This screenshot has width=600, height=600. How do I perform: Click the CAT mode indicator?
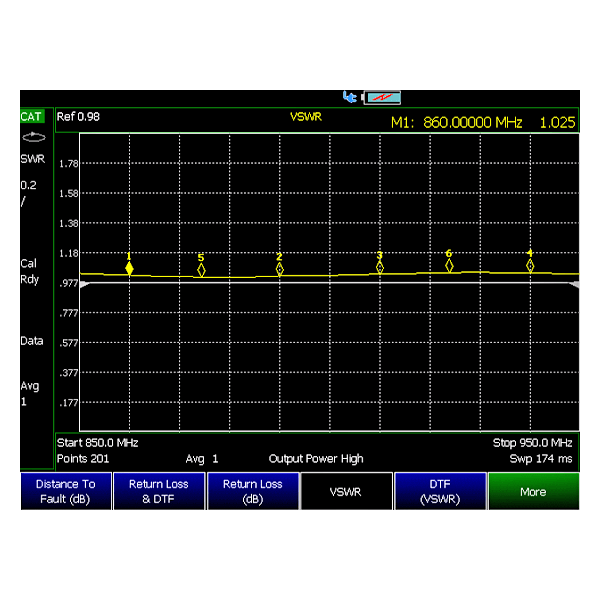[32, 117]
